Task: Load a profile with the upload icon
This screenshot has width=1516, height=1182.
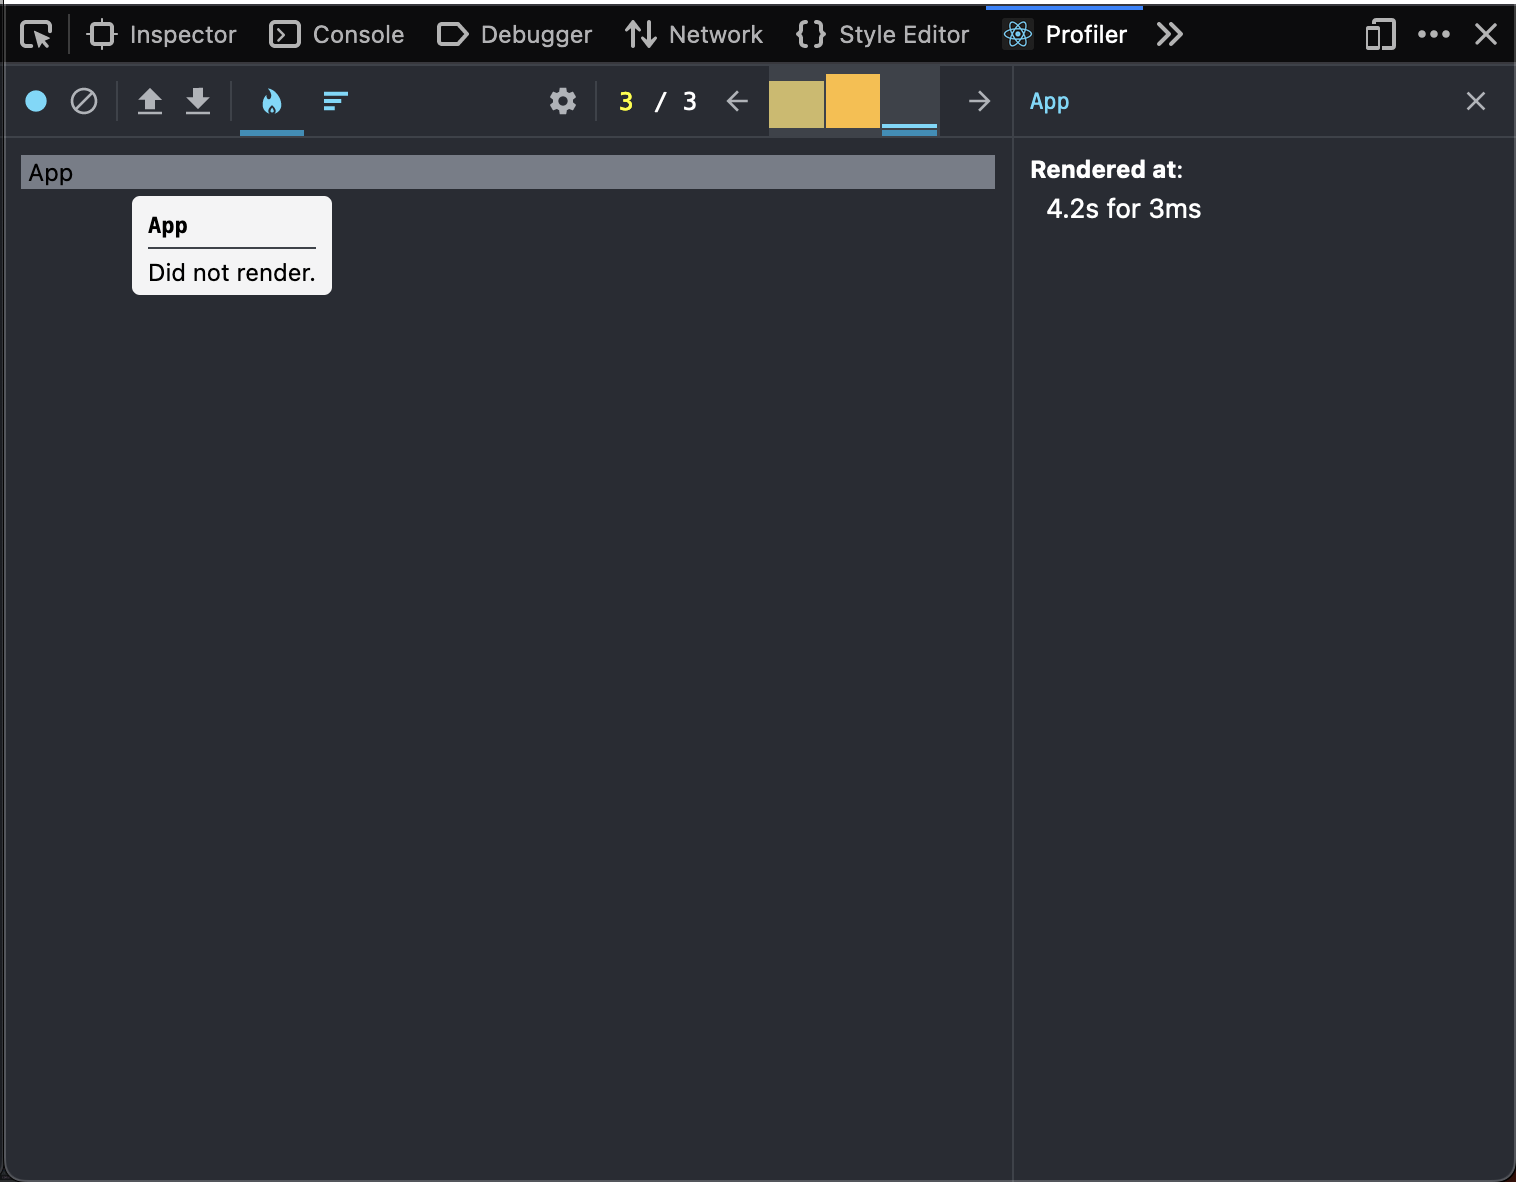Action: coord(150,101)
